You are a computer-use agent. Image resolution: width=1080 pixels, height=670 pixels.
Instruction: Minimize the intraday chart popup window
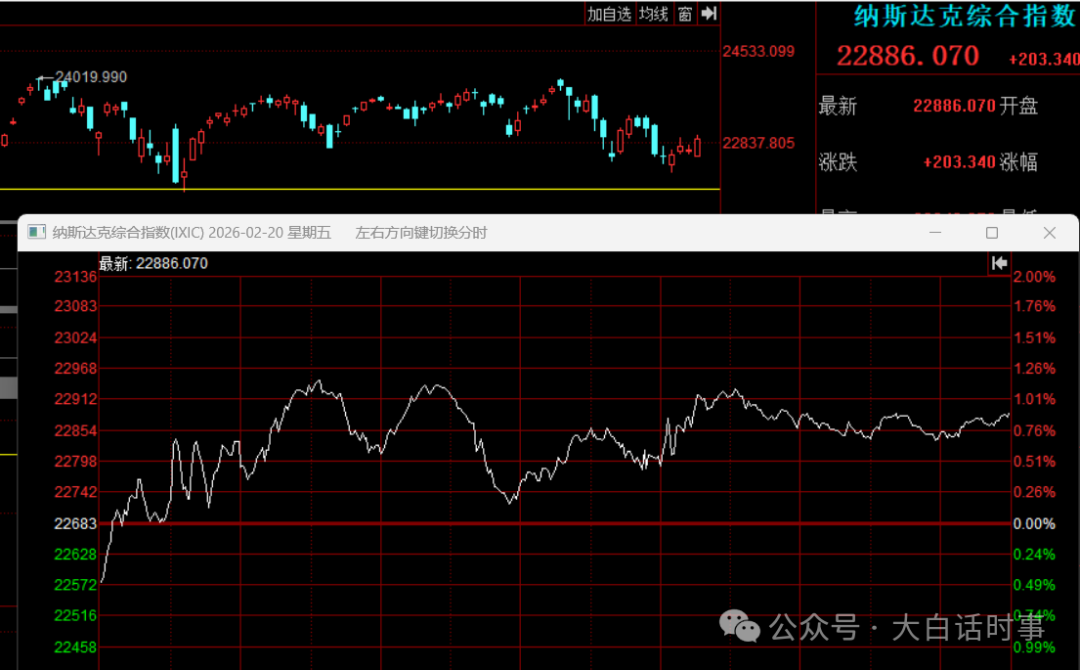[x=935, y=233]
